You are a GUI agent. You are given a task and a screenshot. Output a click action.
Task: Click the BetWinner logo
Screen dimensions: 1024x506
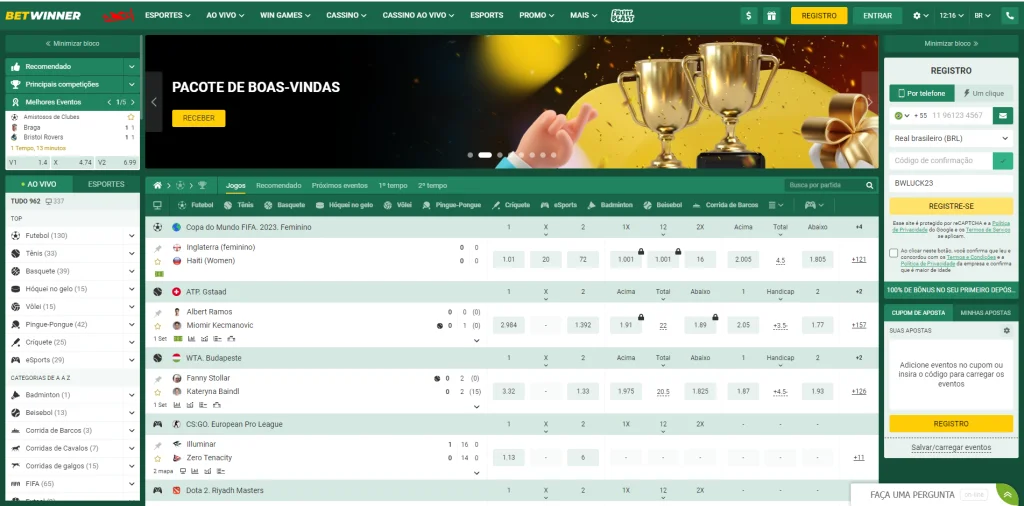(x=43, y=16)
